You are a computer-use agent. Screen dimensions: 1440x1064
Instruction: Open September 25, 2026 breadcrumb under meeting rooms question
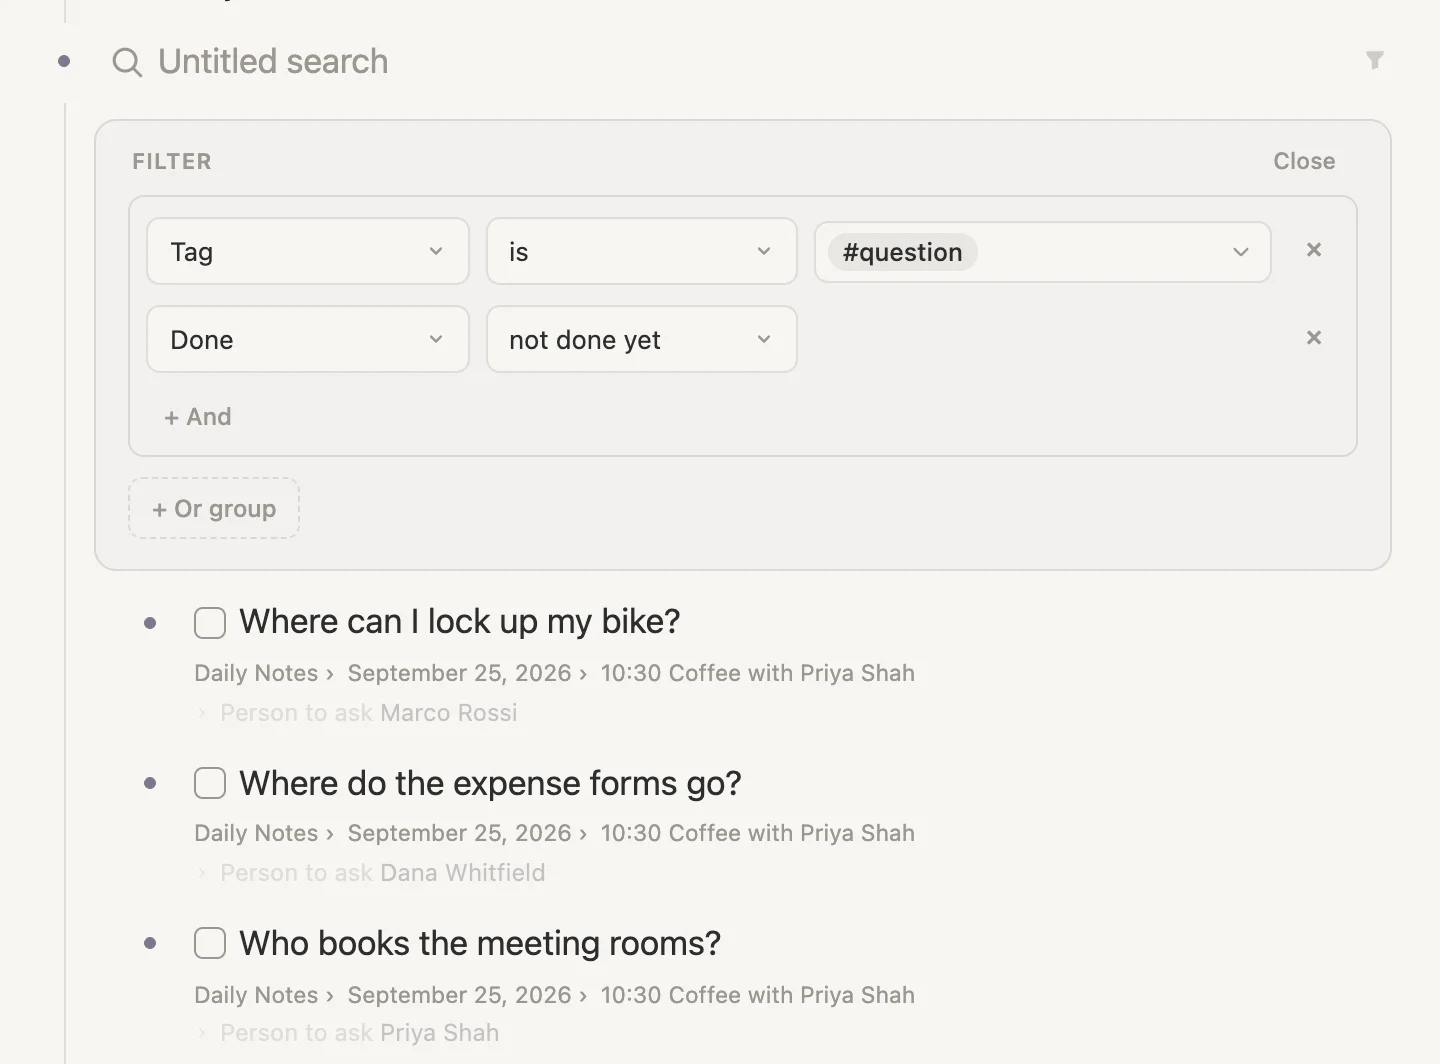point(459,995)
